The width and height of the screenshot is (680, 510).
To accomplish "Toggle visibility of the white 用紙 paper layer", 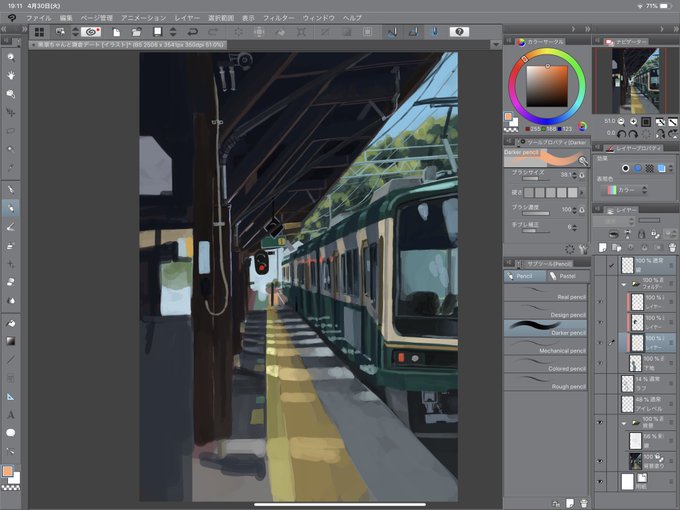I will pos(600,482).
